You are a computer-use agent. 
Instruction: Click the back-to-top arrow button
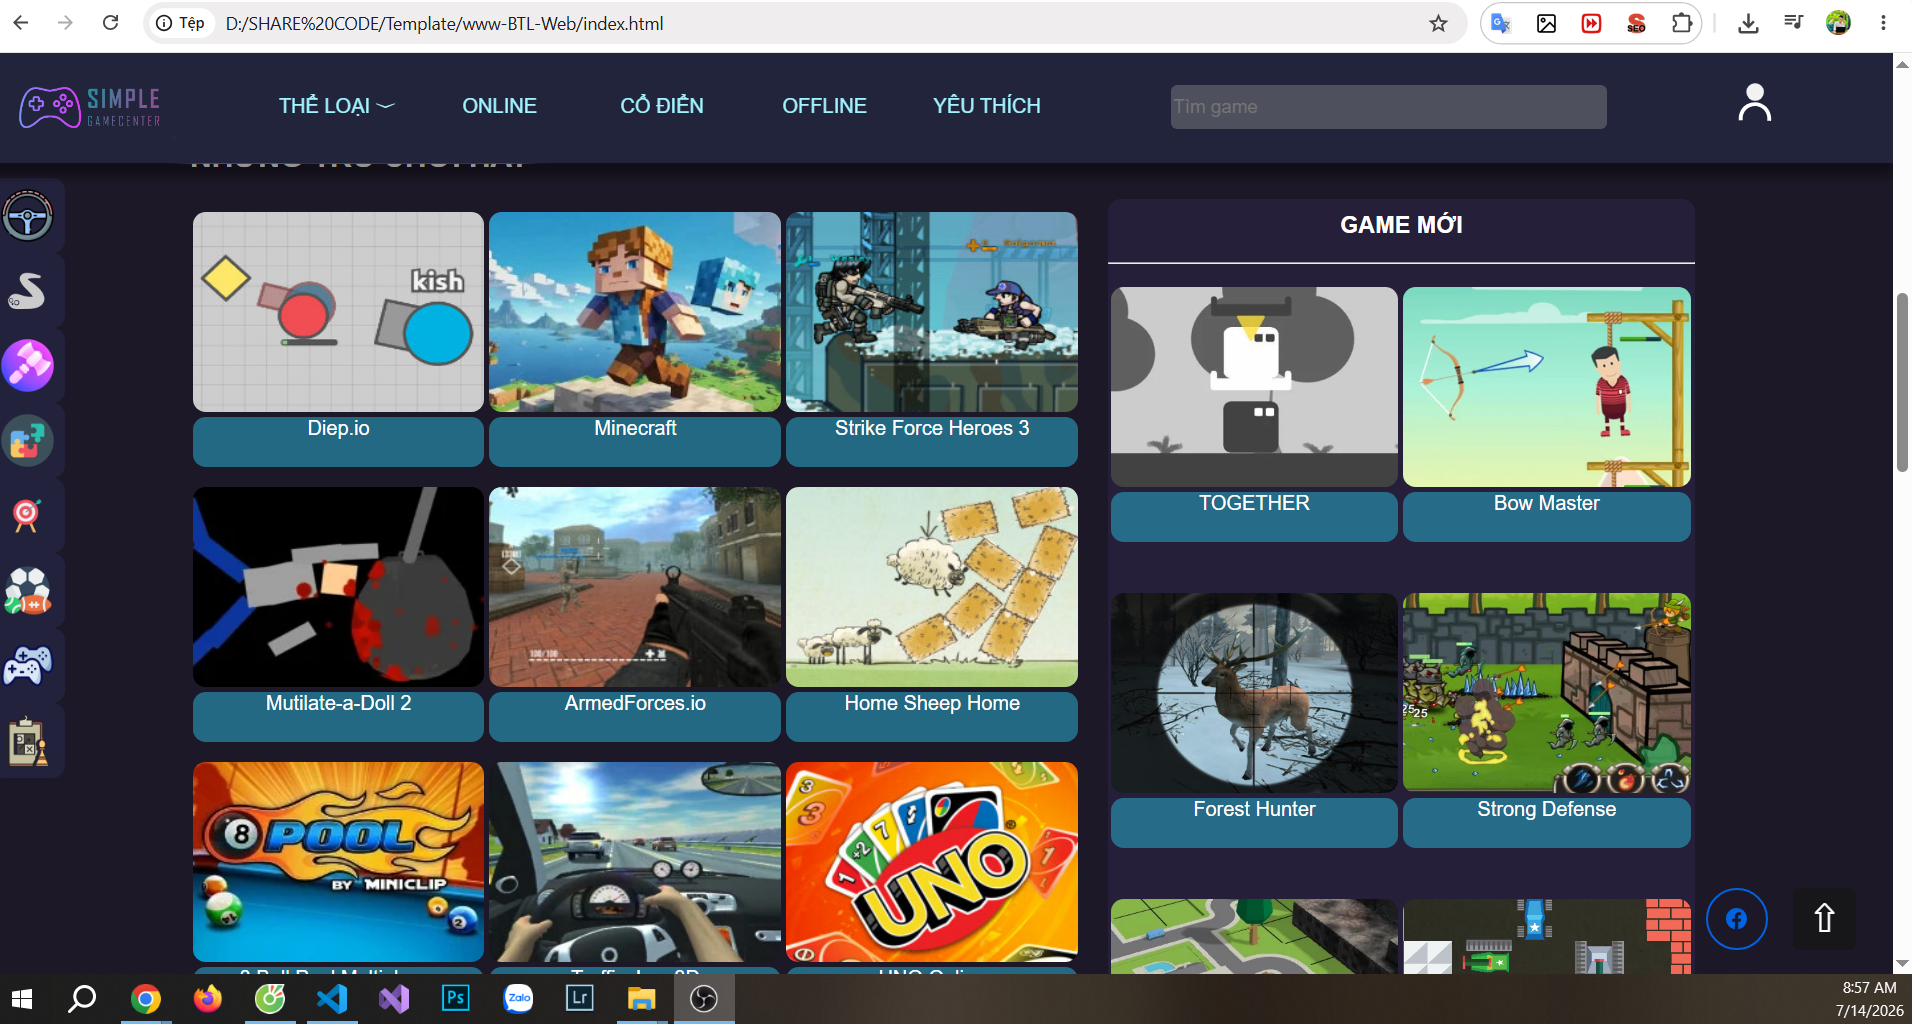[x=1824, y=919]
